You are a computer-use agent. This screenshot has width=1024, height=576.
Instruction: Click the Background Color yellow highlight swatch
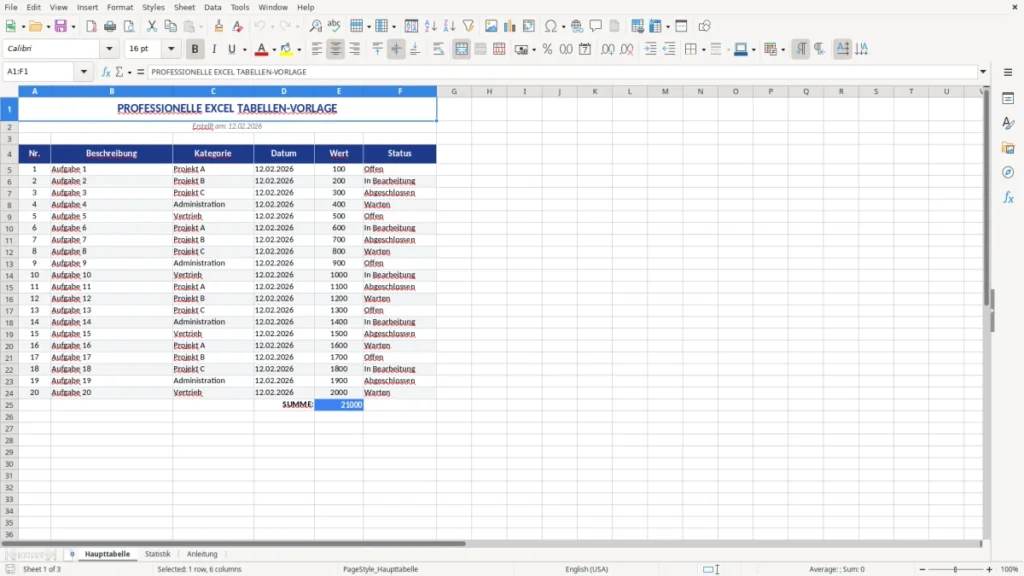click(x=286, y=49)
